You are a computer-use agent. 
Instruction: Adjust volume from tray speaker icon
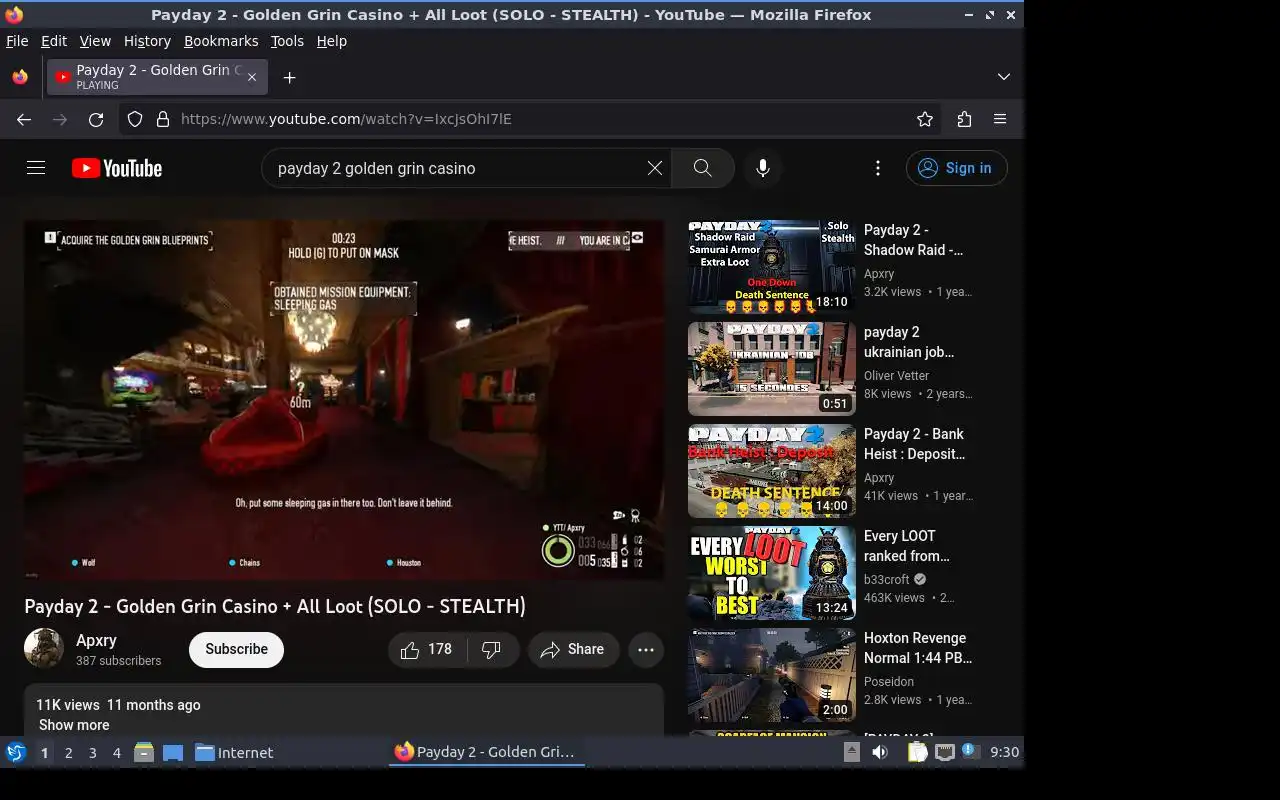coord(880,752)
